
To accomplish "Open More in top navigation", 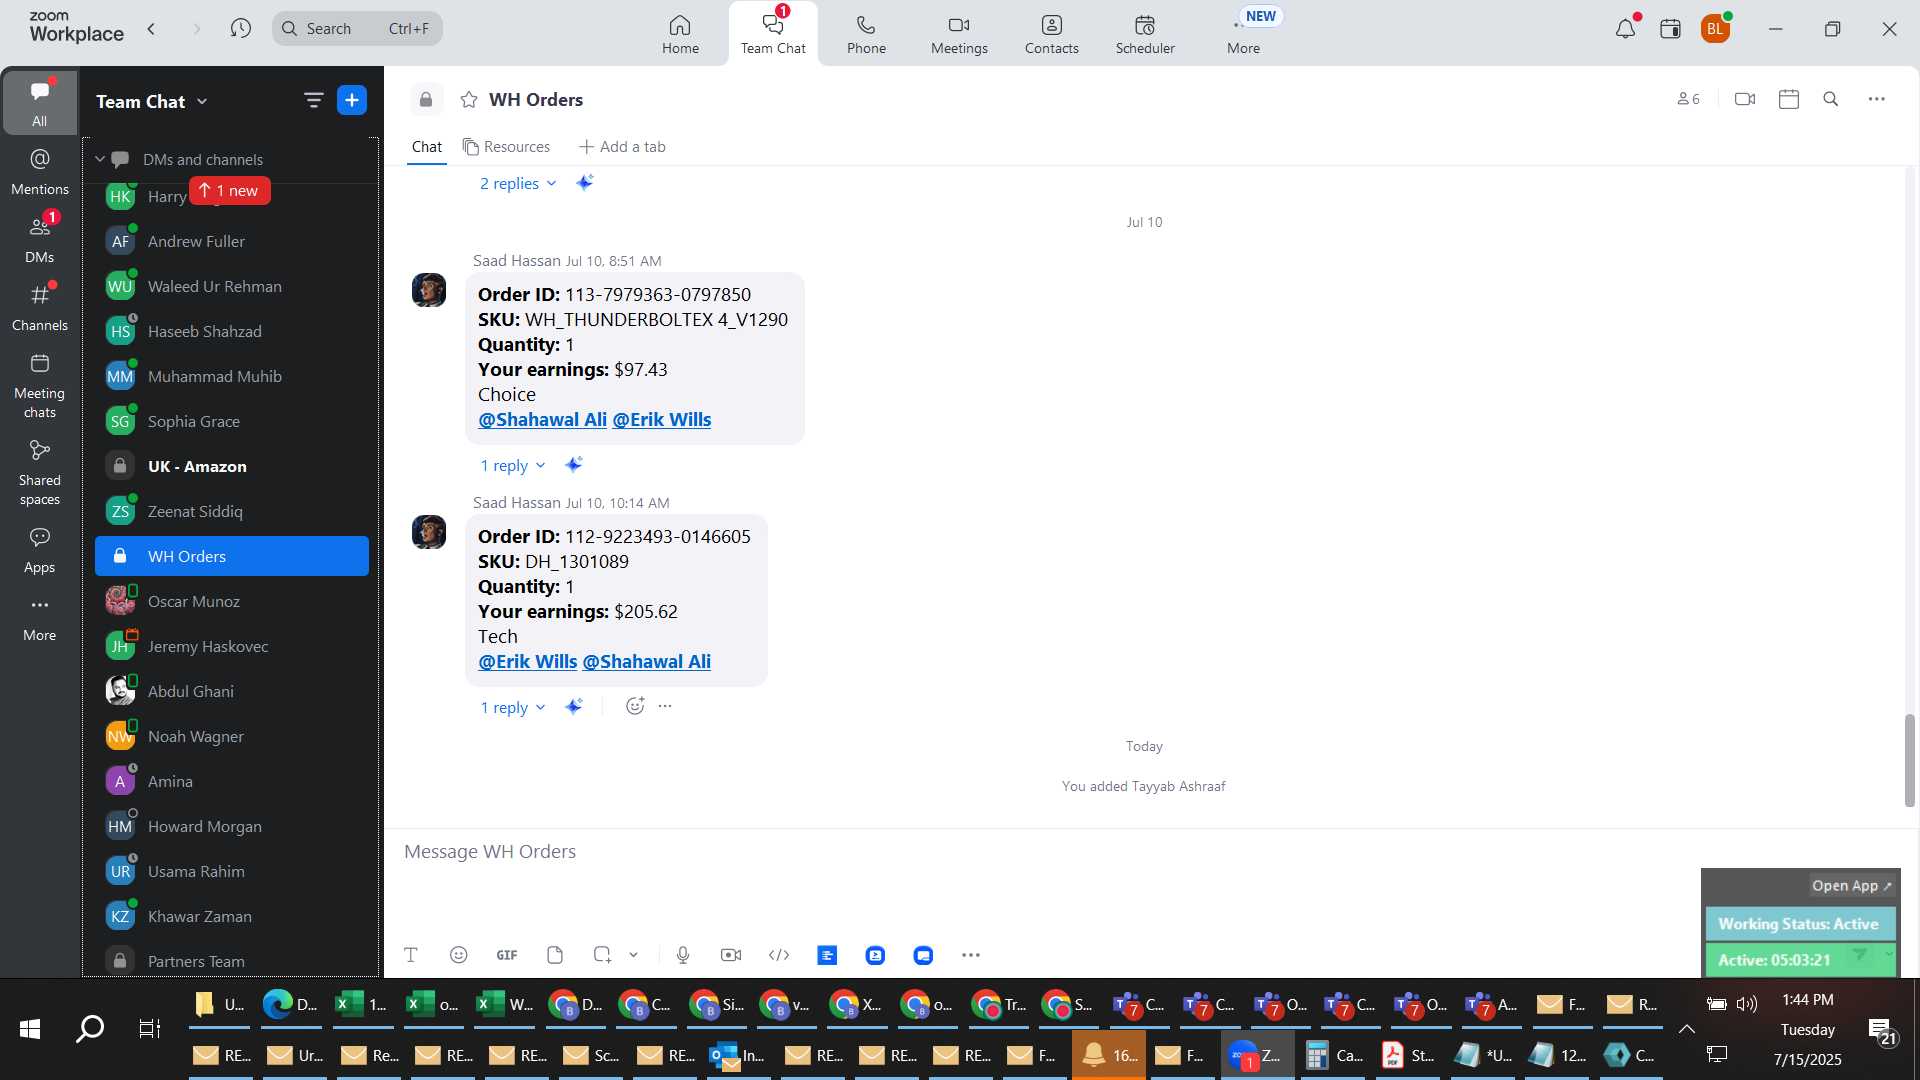I will click(x=1243, y=34).
